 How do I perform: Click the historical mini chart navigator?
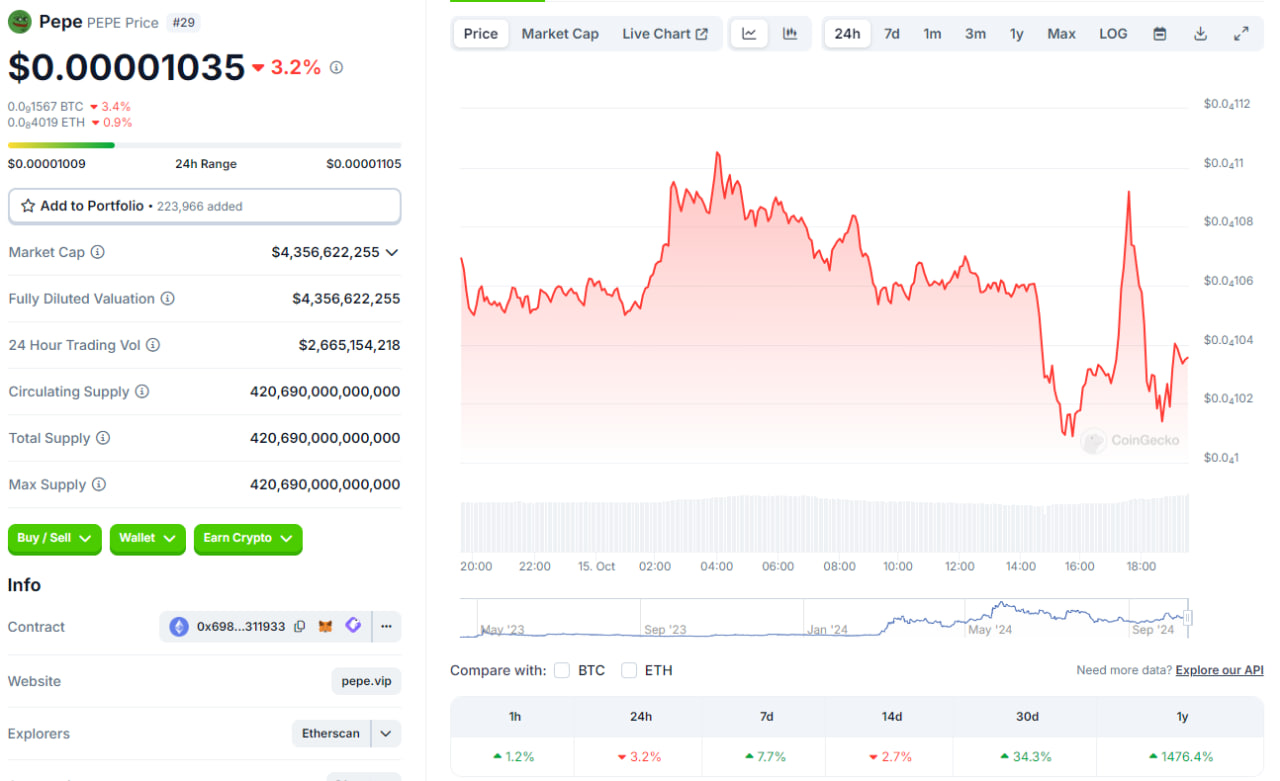click(825, 618)
